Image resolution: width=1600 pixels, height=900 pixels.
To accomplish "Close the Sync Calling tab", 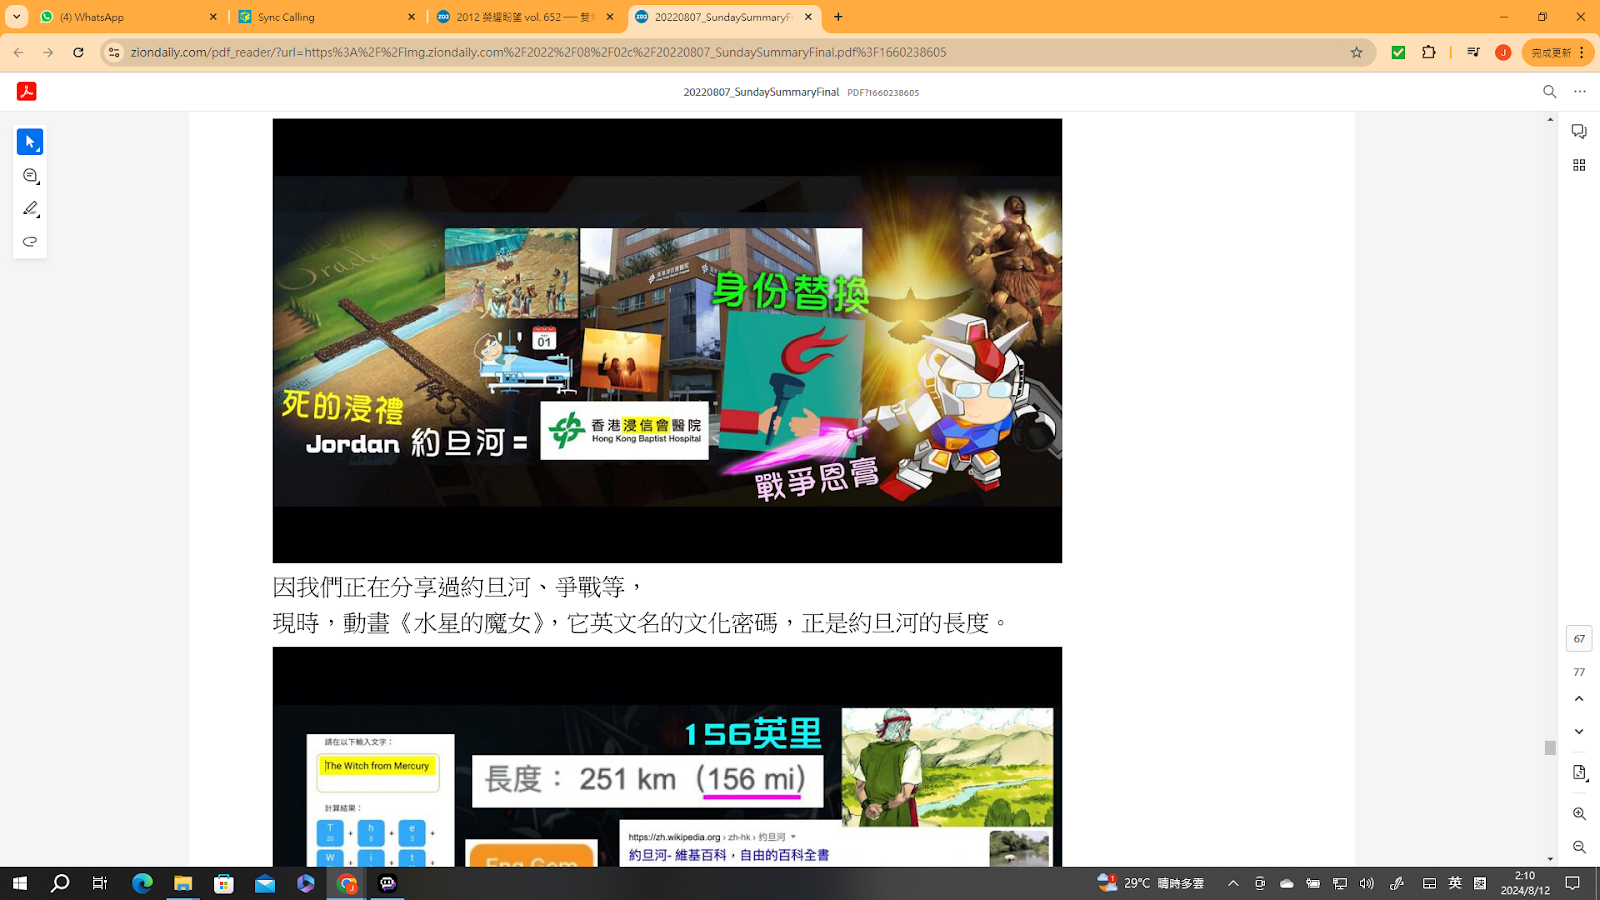I will pos(411,17).
